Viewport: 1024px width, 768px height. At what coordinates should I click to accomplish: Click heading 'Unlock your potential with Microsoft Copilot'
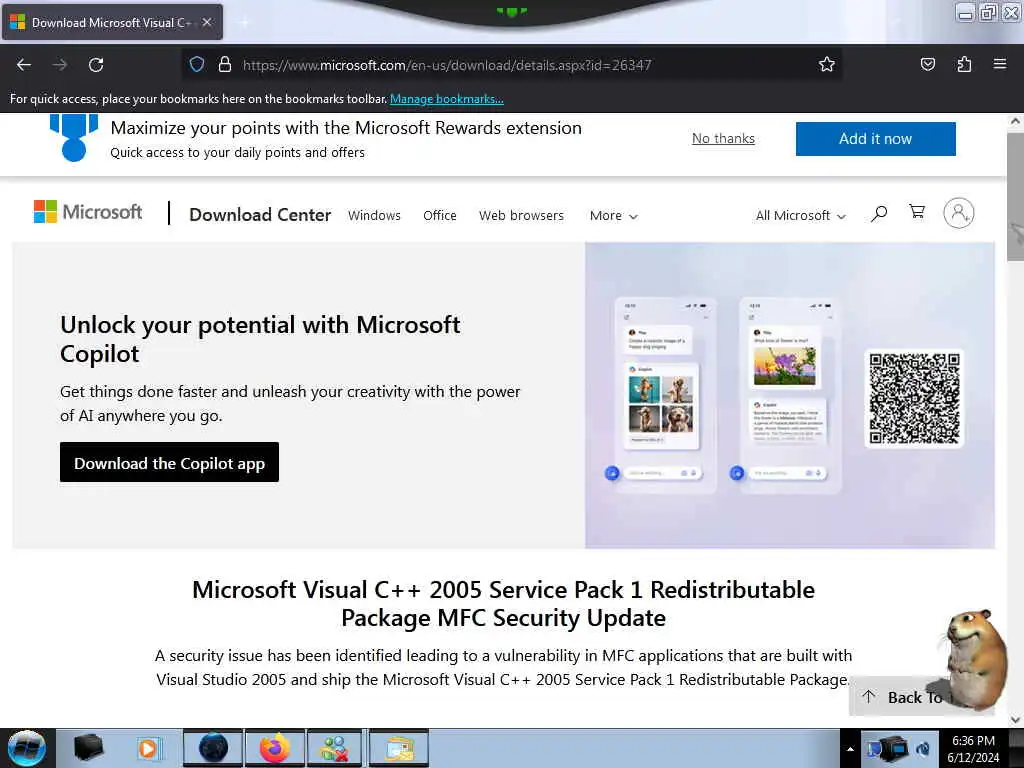[x=260, y=339]
